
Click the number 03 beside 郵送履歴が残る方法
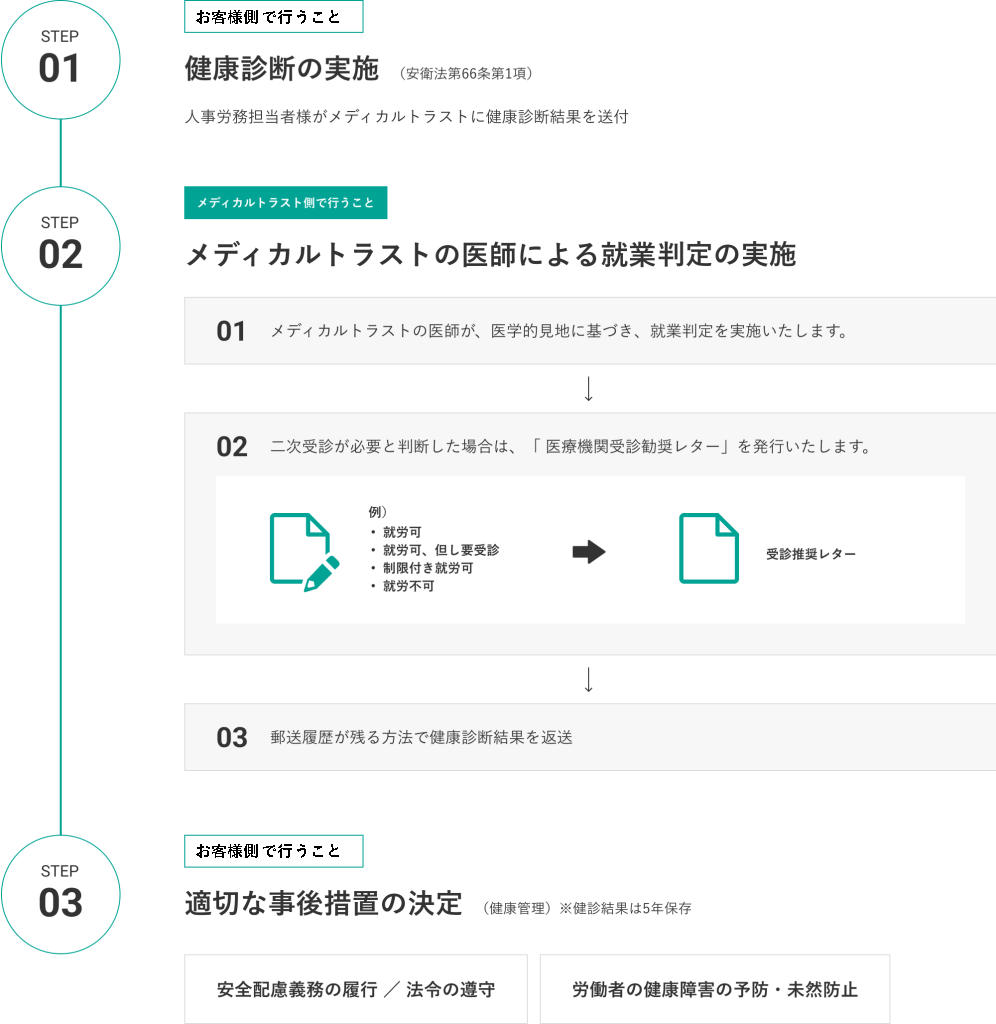(232, 737)
